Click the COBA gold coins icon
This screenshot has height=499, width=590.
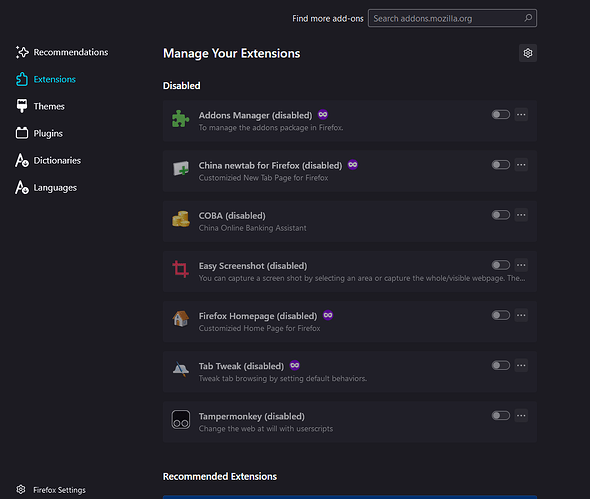tap(181, 219)
